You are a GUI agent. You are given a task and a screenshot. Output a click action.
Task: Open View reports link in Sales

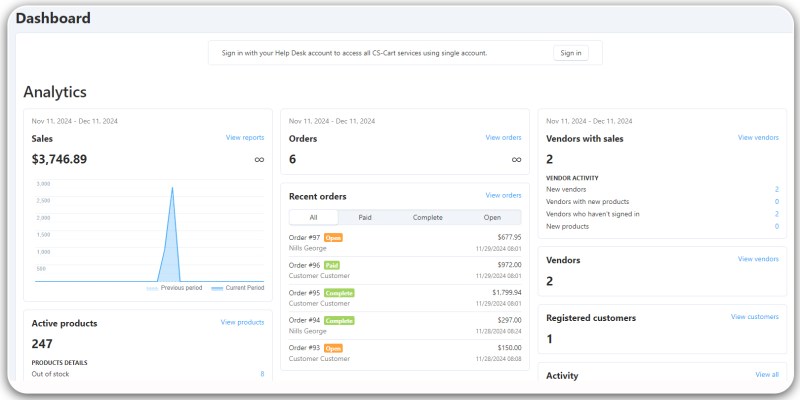[x=245, y=138]
